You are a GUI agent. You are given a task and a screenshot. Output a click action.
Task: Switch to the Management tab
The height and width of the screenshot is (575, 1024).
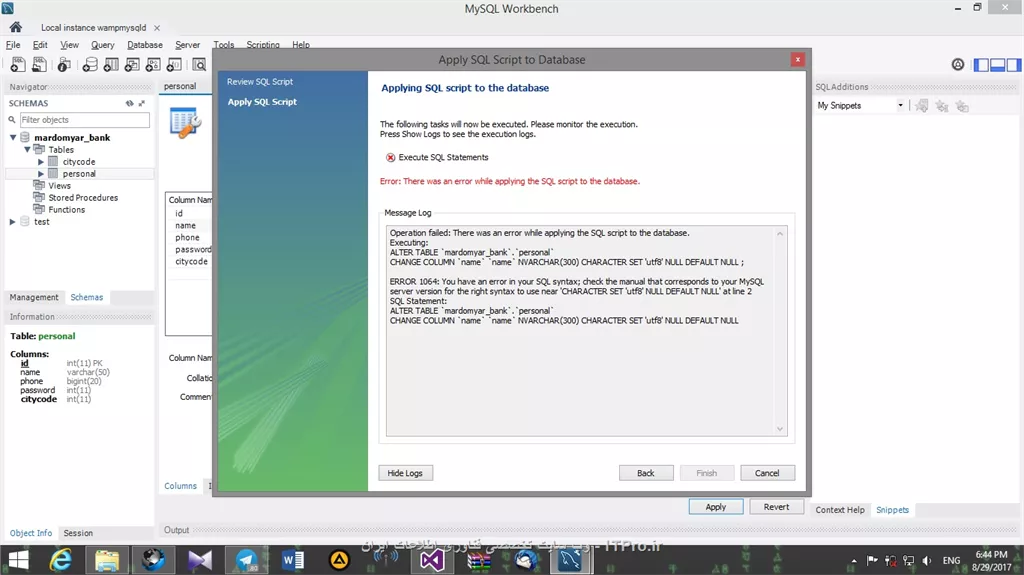[34, 297]
